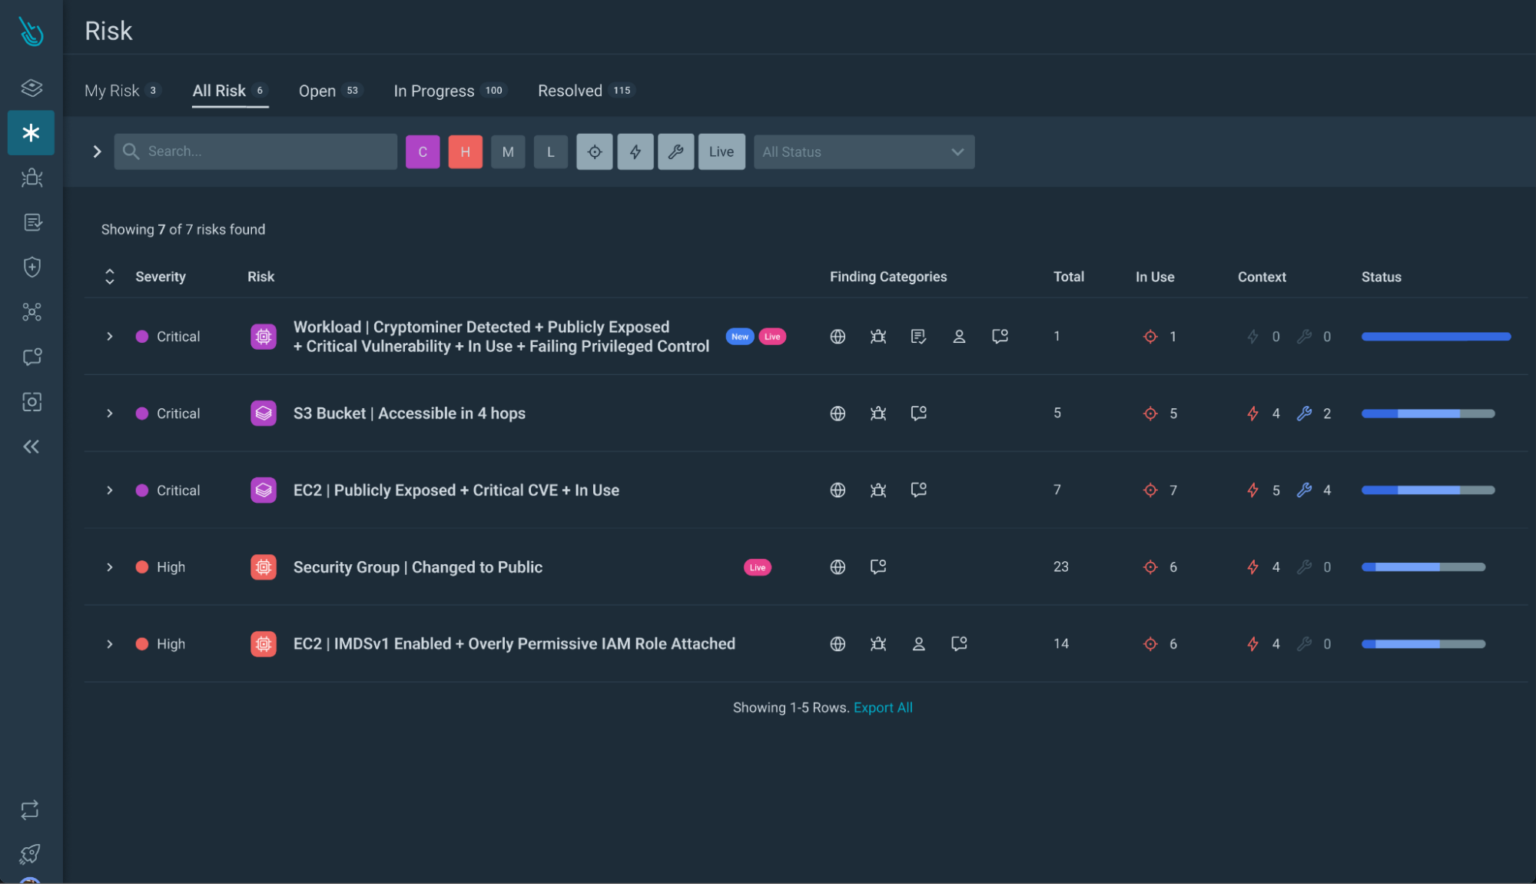
Task: Open the bug findings section in the sidebar
Action: [31, 177]
